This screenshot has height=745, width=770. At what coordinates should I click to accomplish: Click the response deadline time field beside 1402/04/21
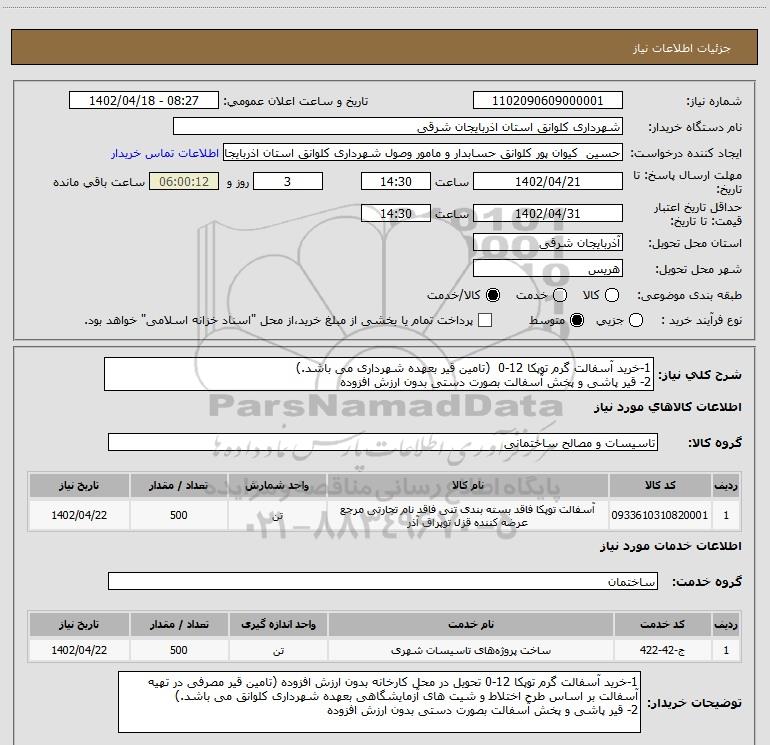click(x=396, y=181)
